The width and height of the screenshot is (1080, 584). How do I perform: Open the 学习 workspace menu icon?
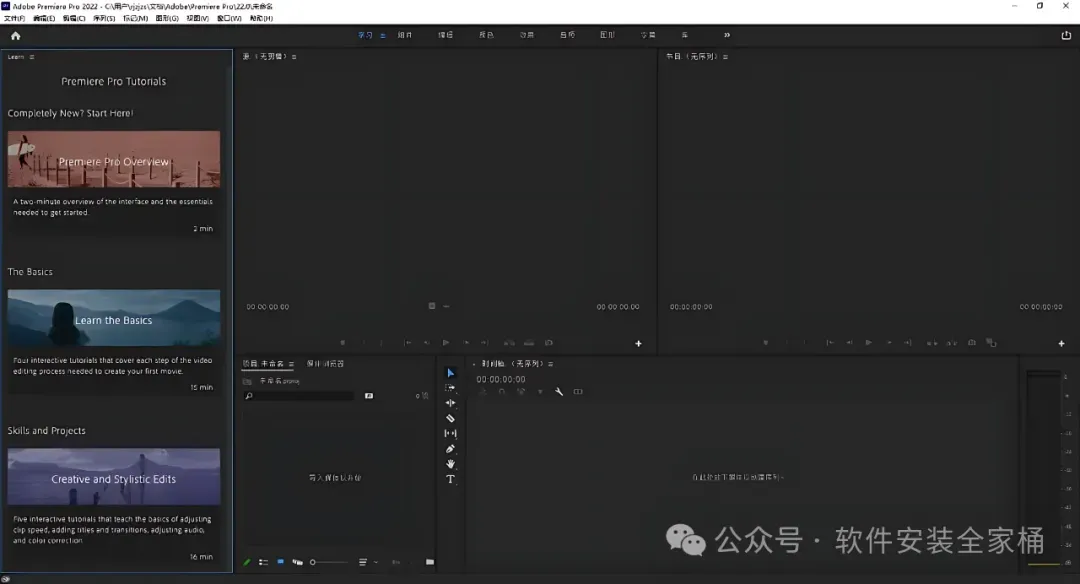pyautogui.click(x=383, y=36)
